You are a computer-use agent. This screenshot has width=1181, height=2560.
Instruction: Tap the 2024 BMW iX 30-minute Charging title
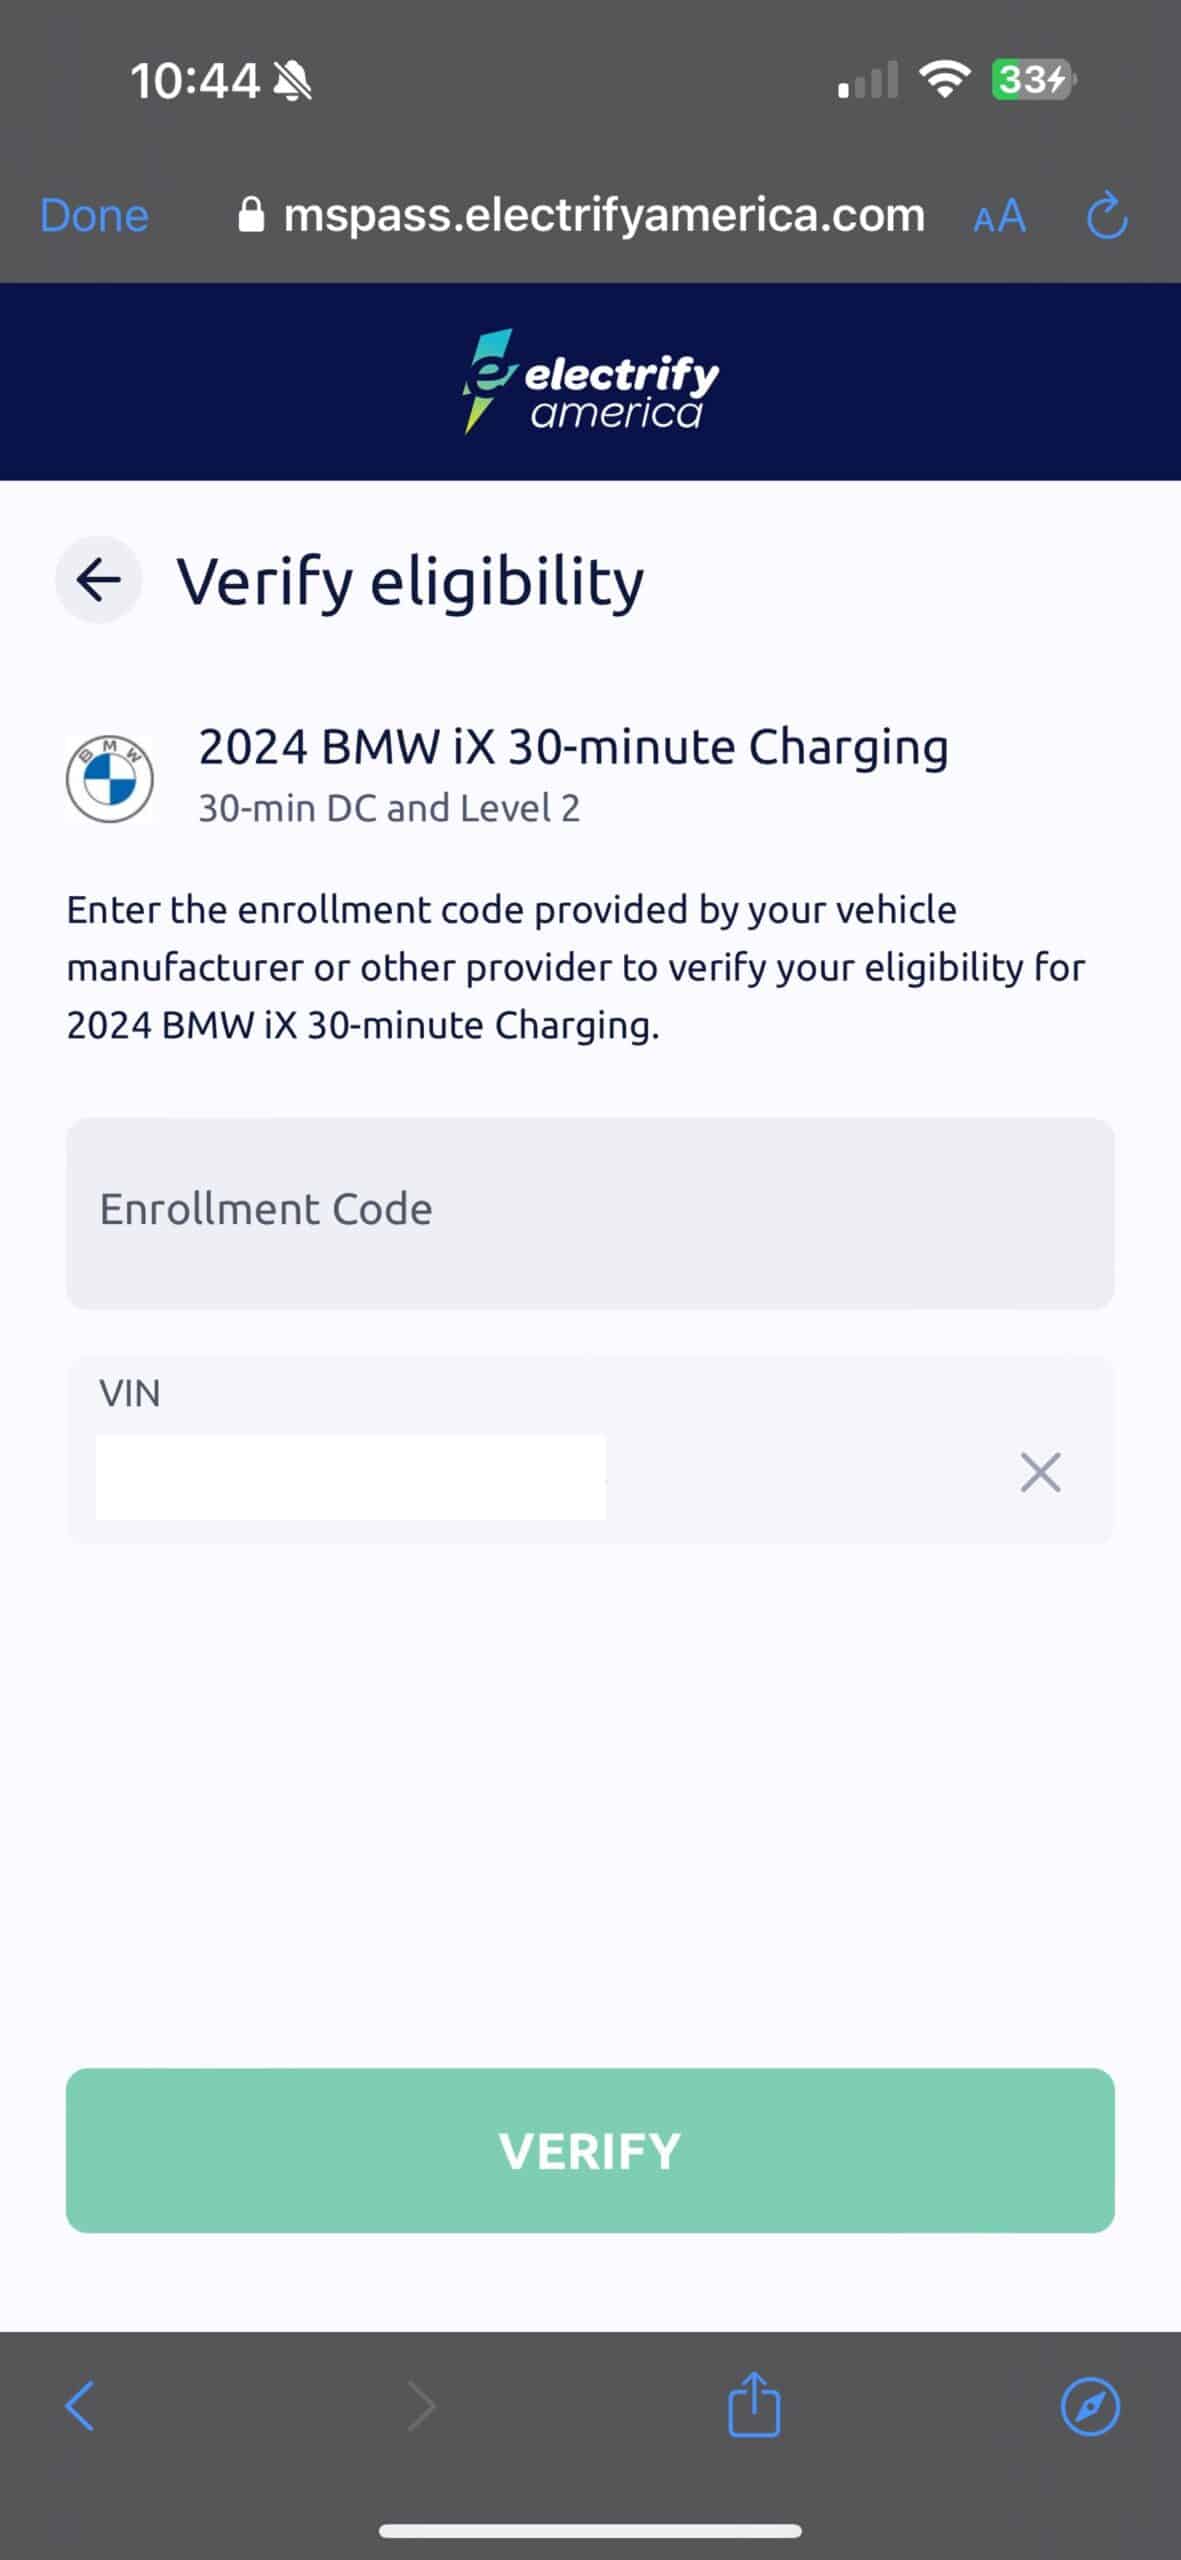pos(573,747)
